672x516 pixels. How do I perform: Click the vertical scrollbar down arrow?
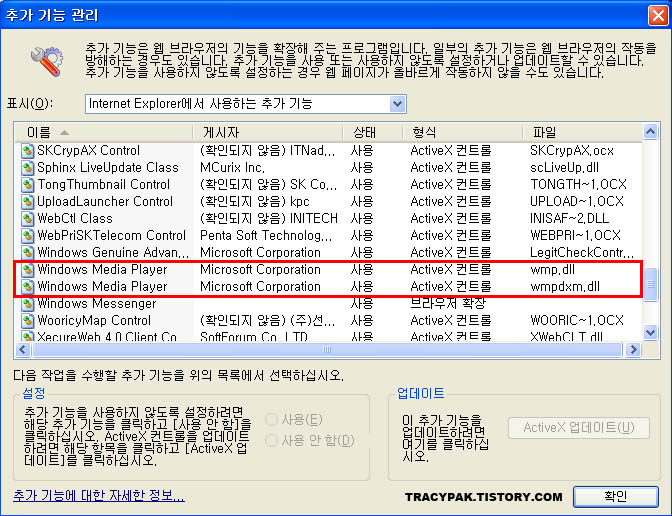click(x=650, y=332)
